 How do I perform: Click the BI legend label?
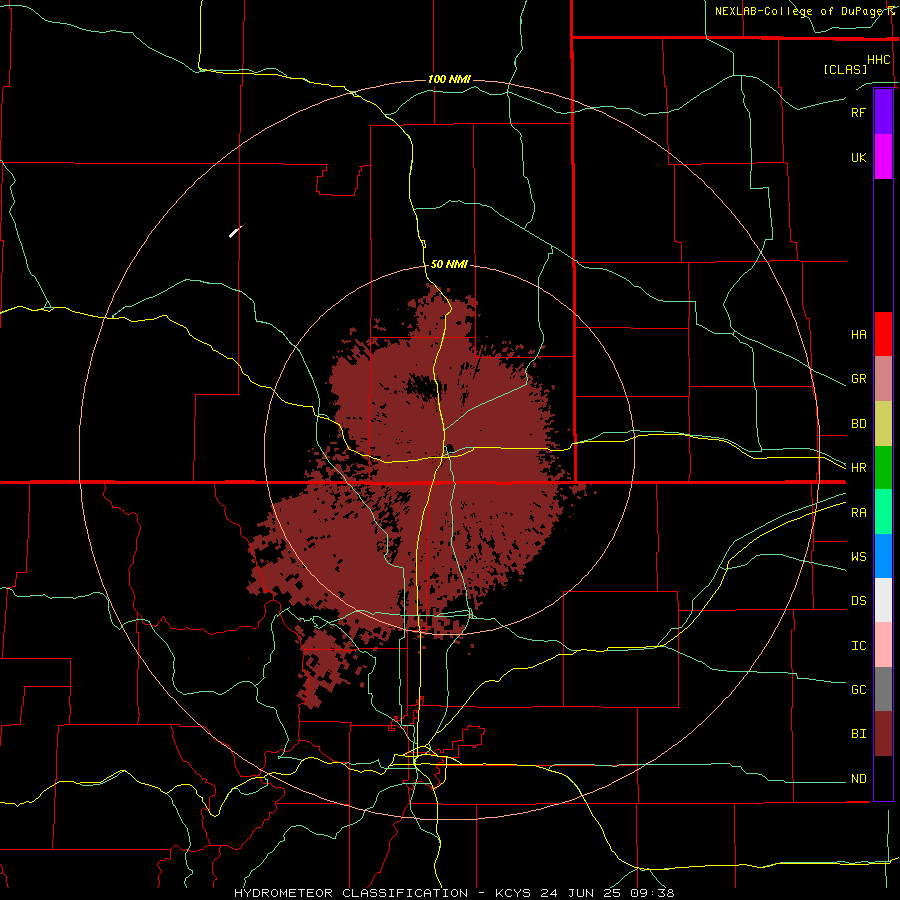858,734
